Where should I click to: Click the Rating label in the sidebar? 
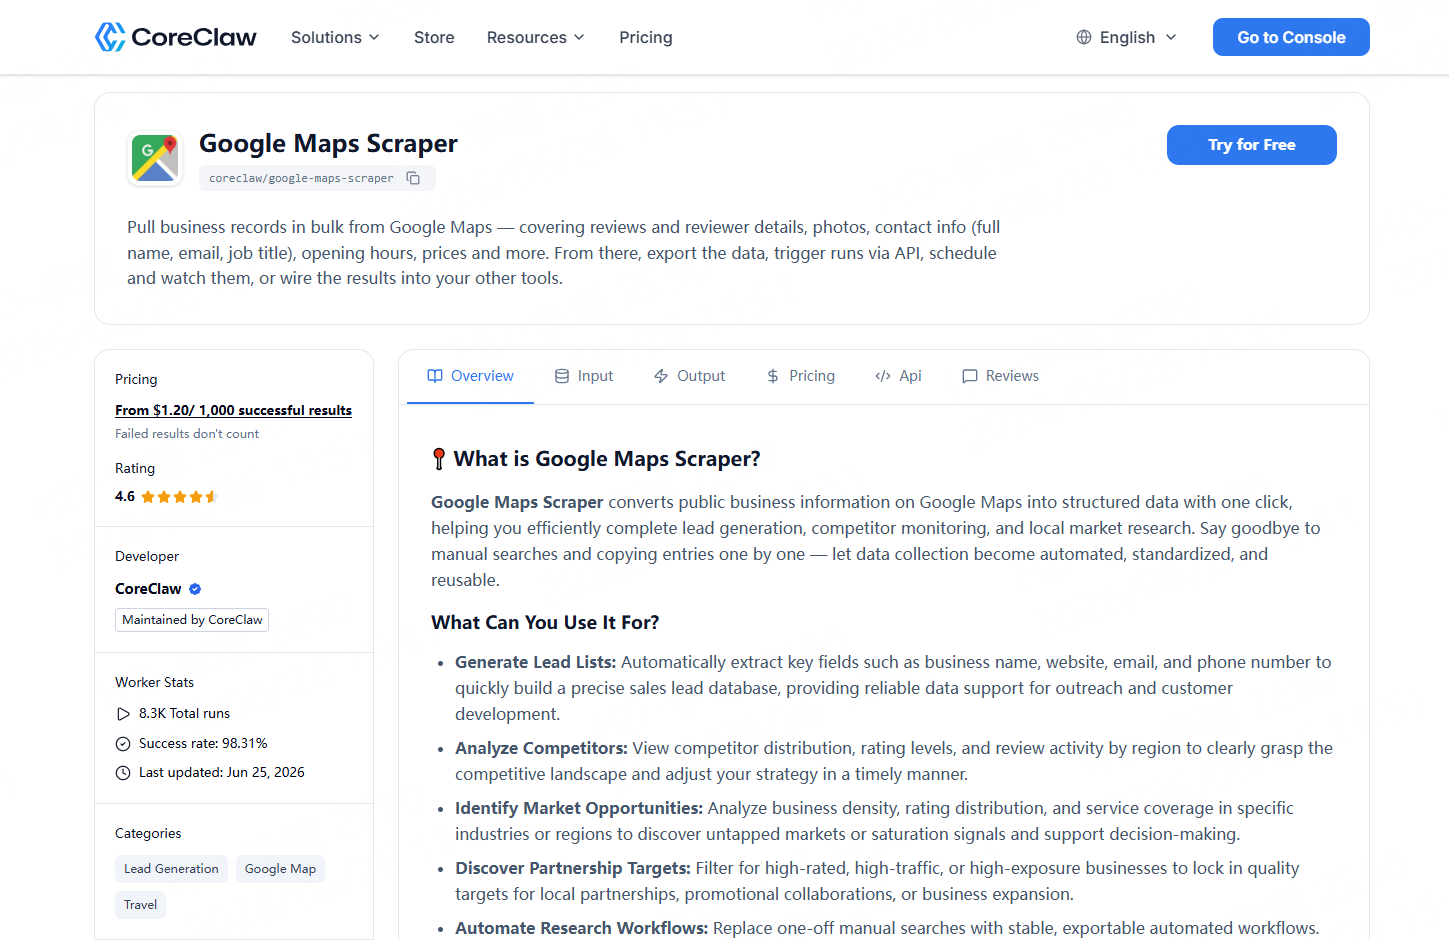point(135,469)
